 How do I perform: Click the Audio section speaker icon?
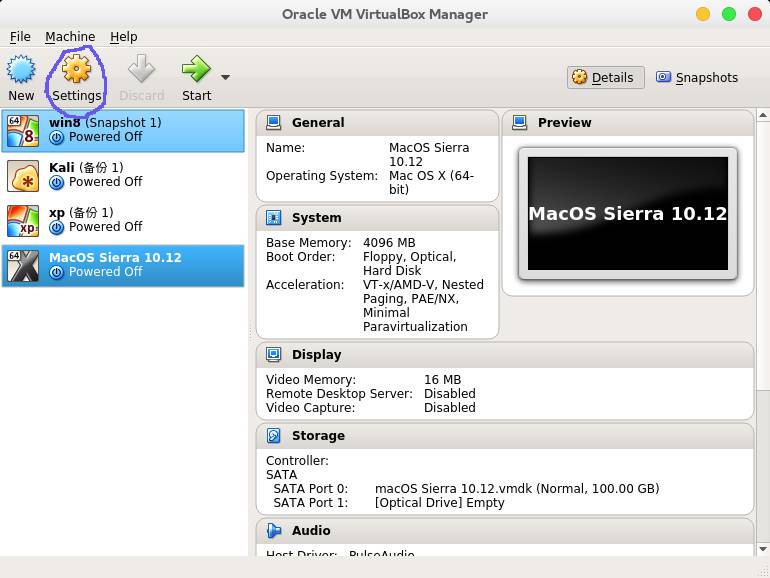pyautogui.click(x=274, y=530)
